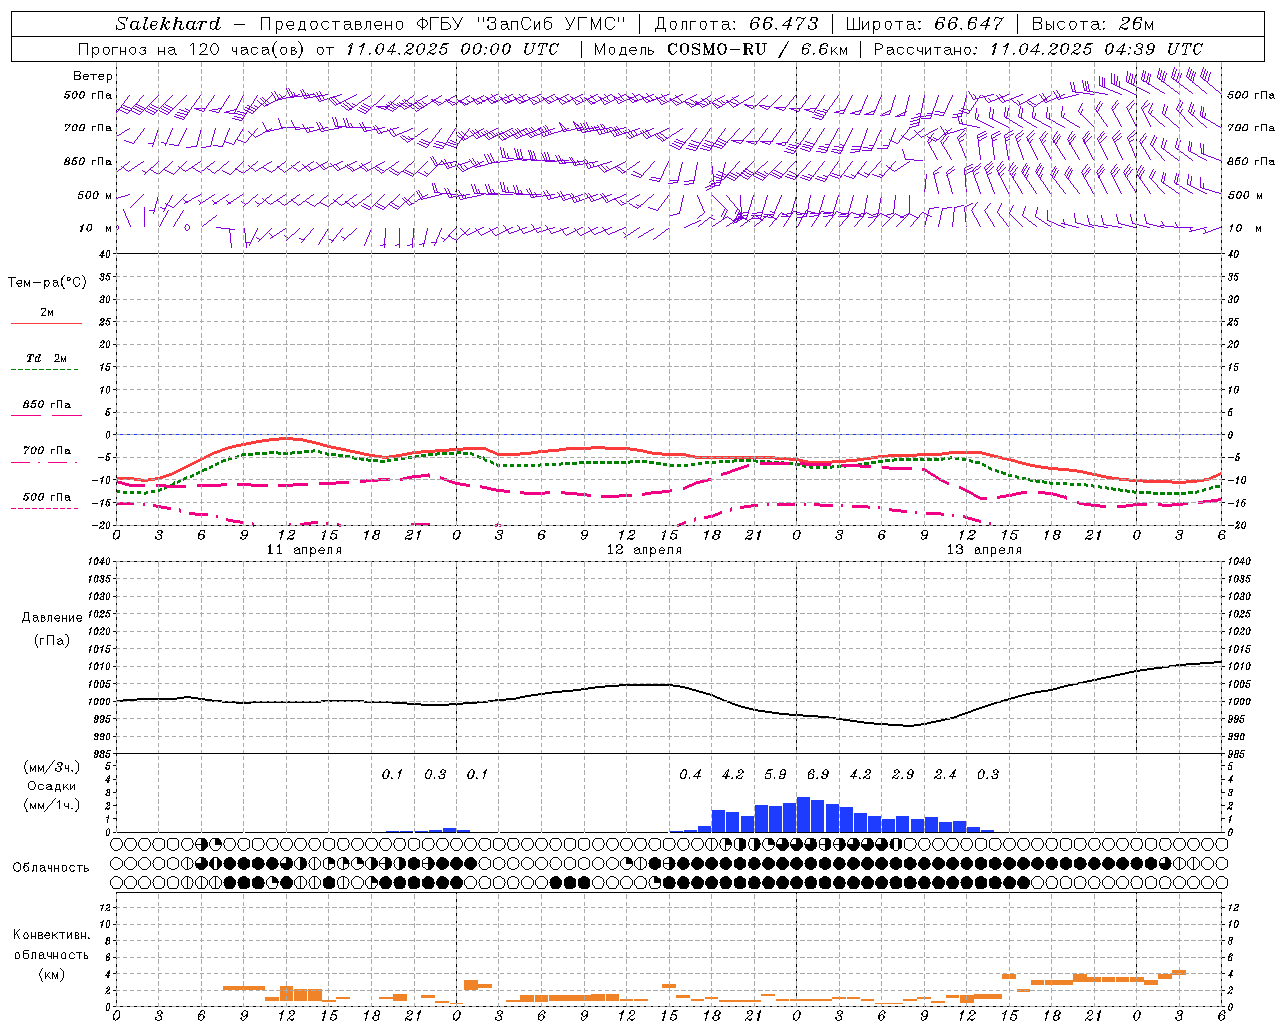The height and width of the screenshot is (1024, 1280).
Task: Click the (мм/1ч.) units label
Action: (50, 805)
